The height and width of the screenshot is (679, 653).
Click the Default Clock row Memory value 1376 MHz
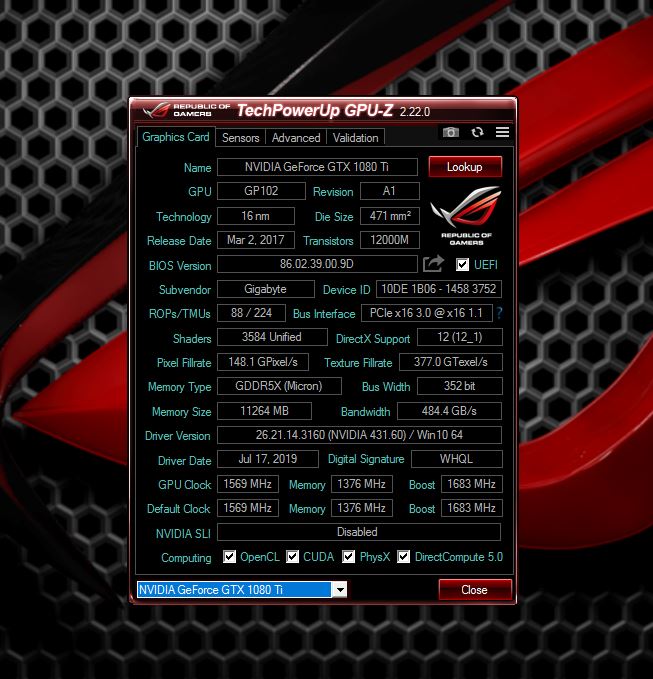click(x=362, y=508)
